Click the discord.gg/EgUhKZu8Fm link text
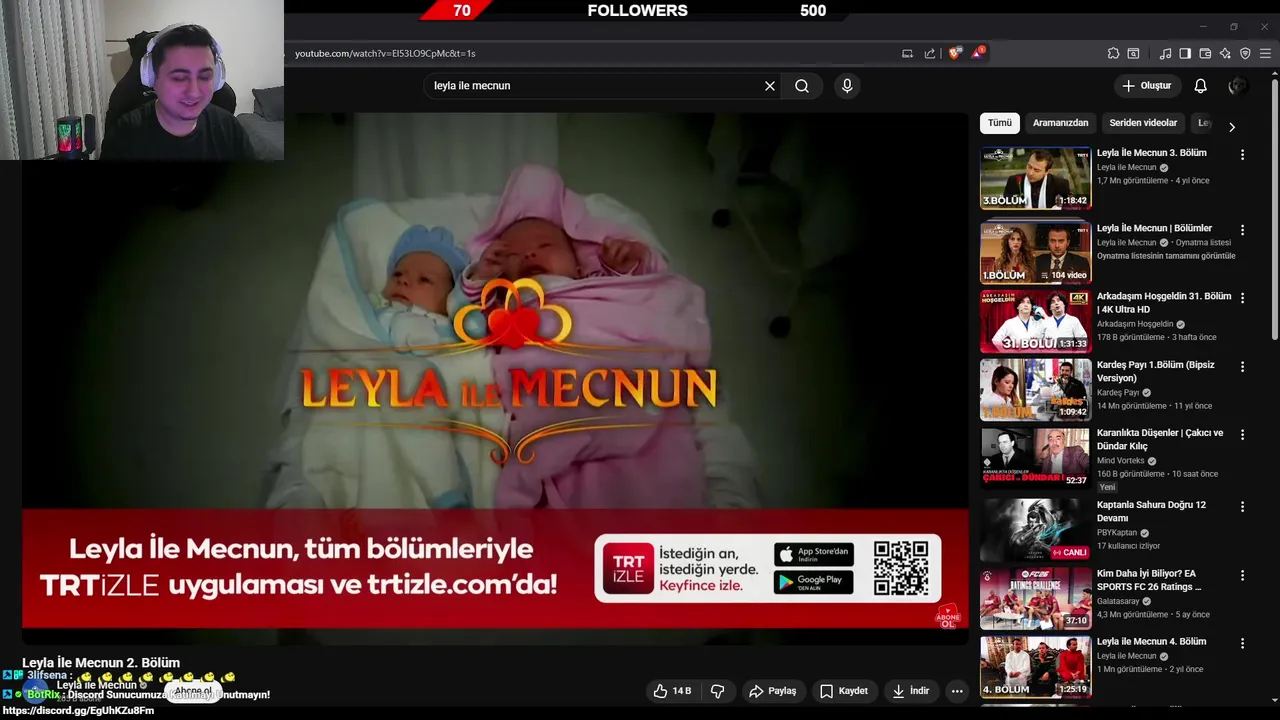This screenshot has width=1280, height=720. pos(78,711)
